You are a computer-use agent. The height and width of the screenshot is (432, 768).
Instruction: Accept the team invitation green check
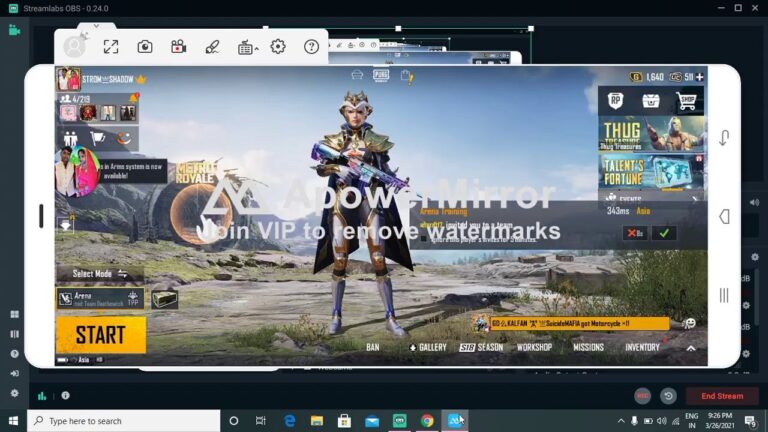click(x=664, y=233)
